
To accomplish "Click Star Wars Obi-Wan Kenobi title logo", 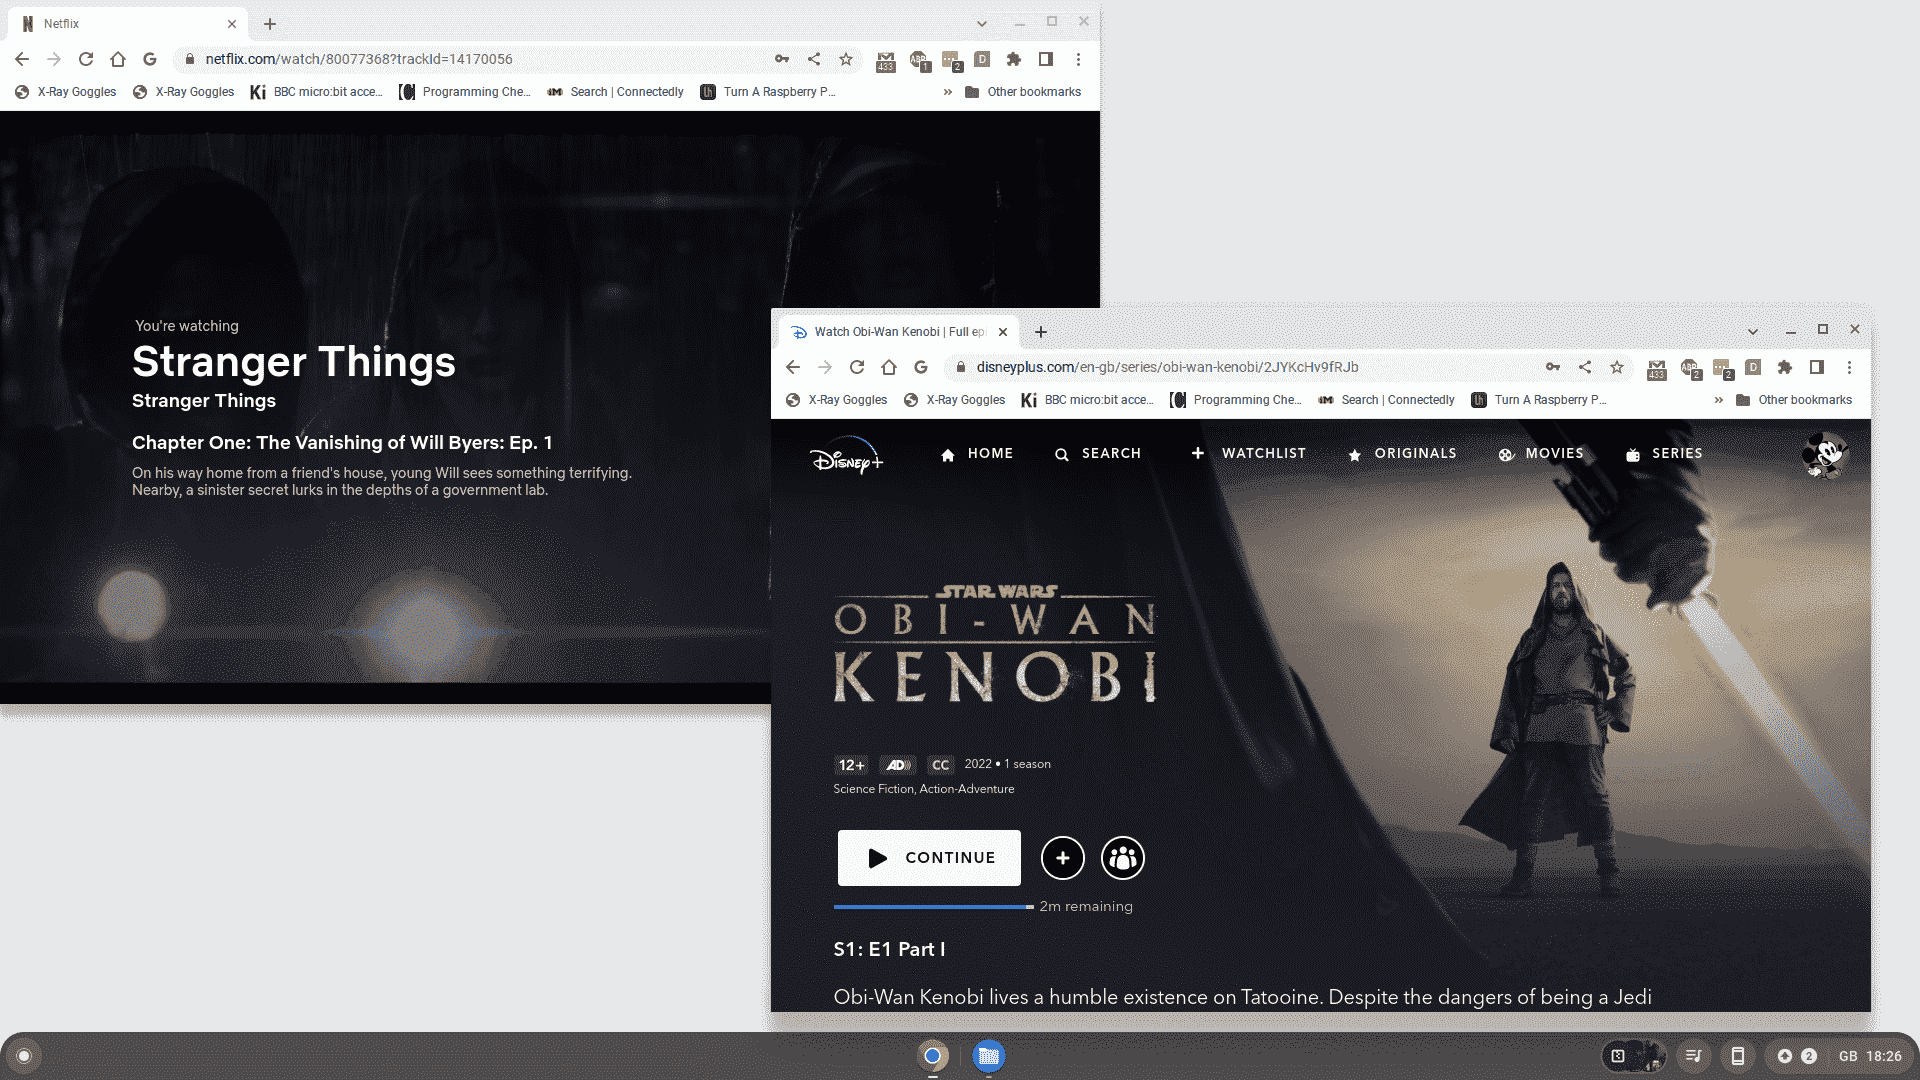I will pyautogui.click(x=995, y=643).
